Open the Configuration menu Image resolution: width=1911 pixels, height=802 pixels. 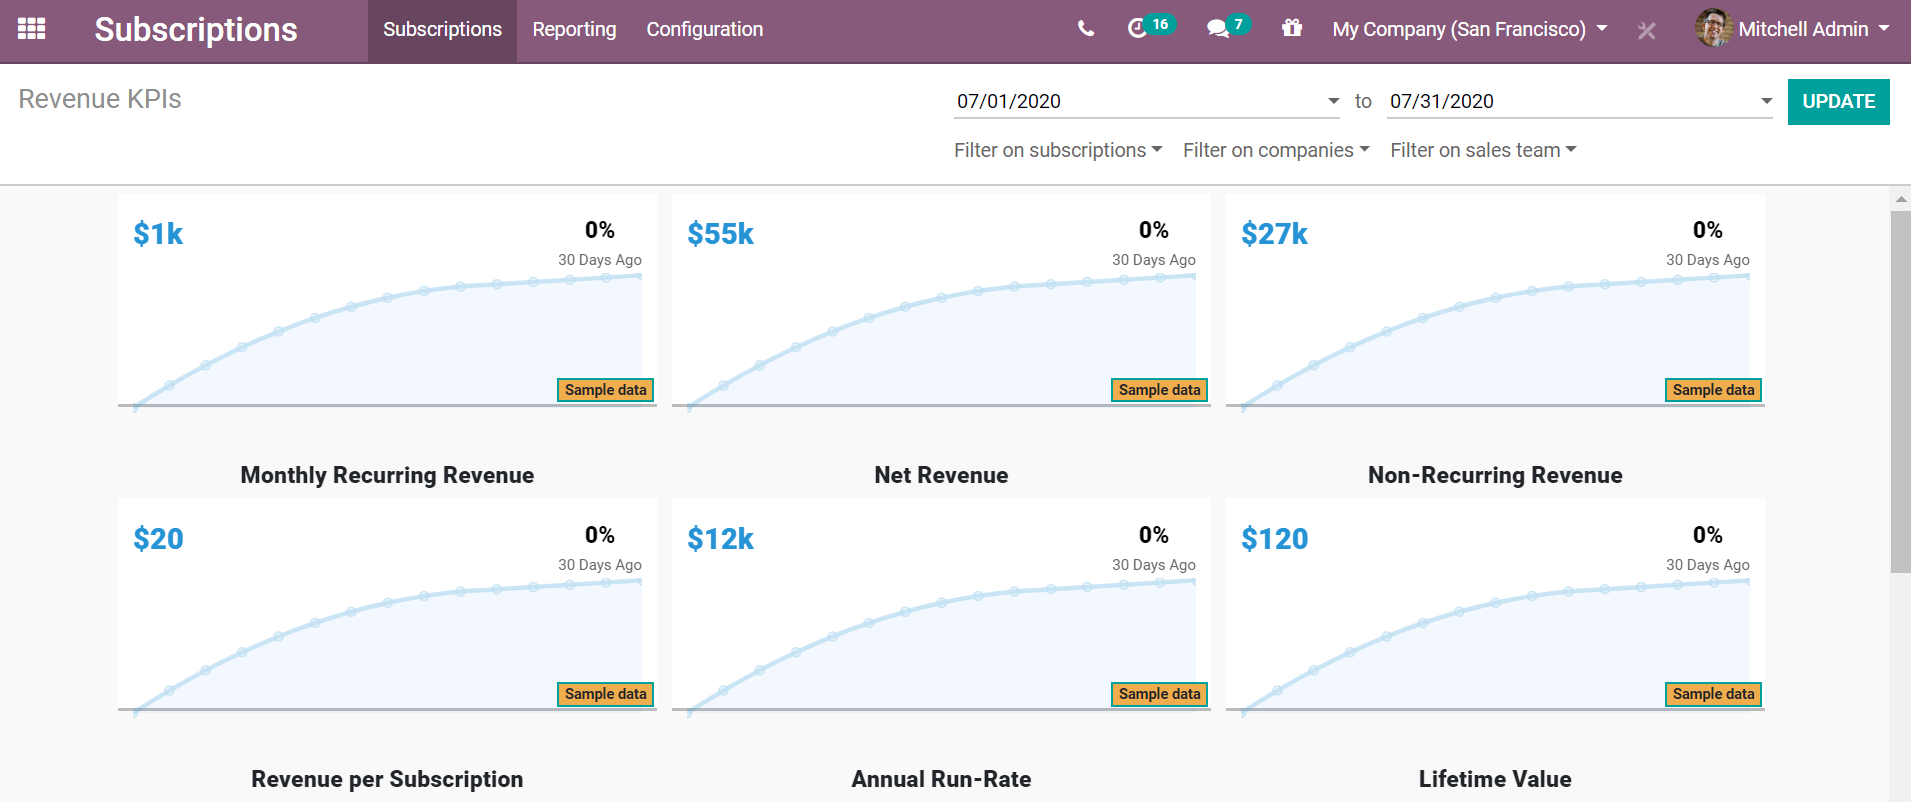tap(704, 29)
